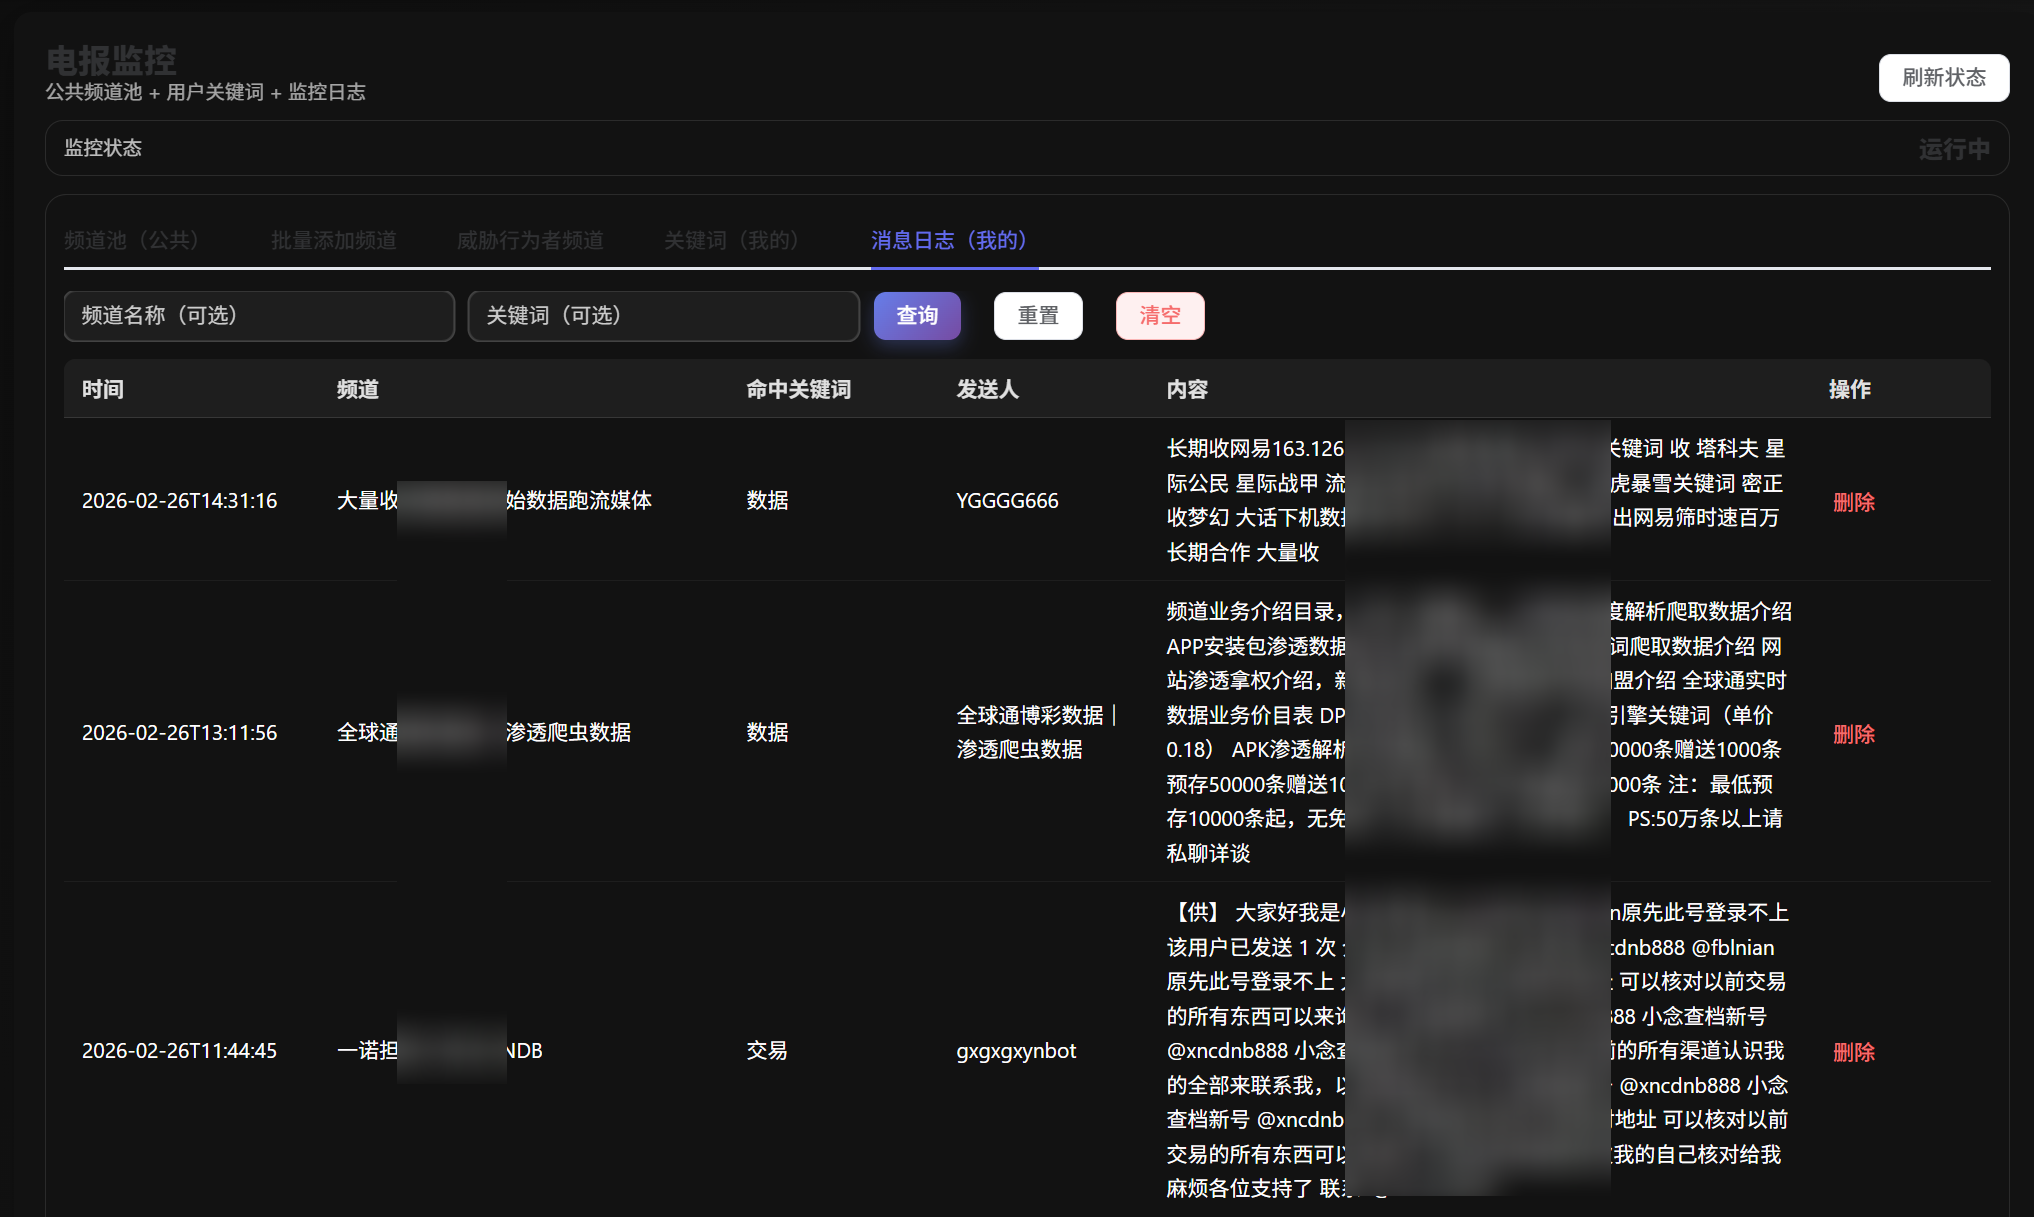Click the 电报监控 page title
The height and width of the screenshot is (1217, 2034).
pos(110,60)
